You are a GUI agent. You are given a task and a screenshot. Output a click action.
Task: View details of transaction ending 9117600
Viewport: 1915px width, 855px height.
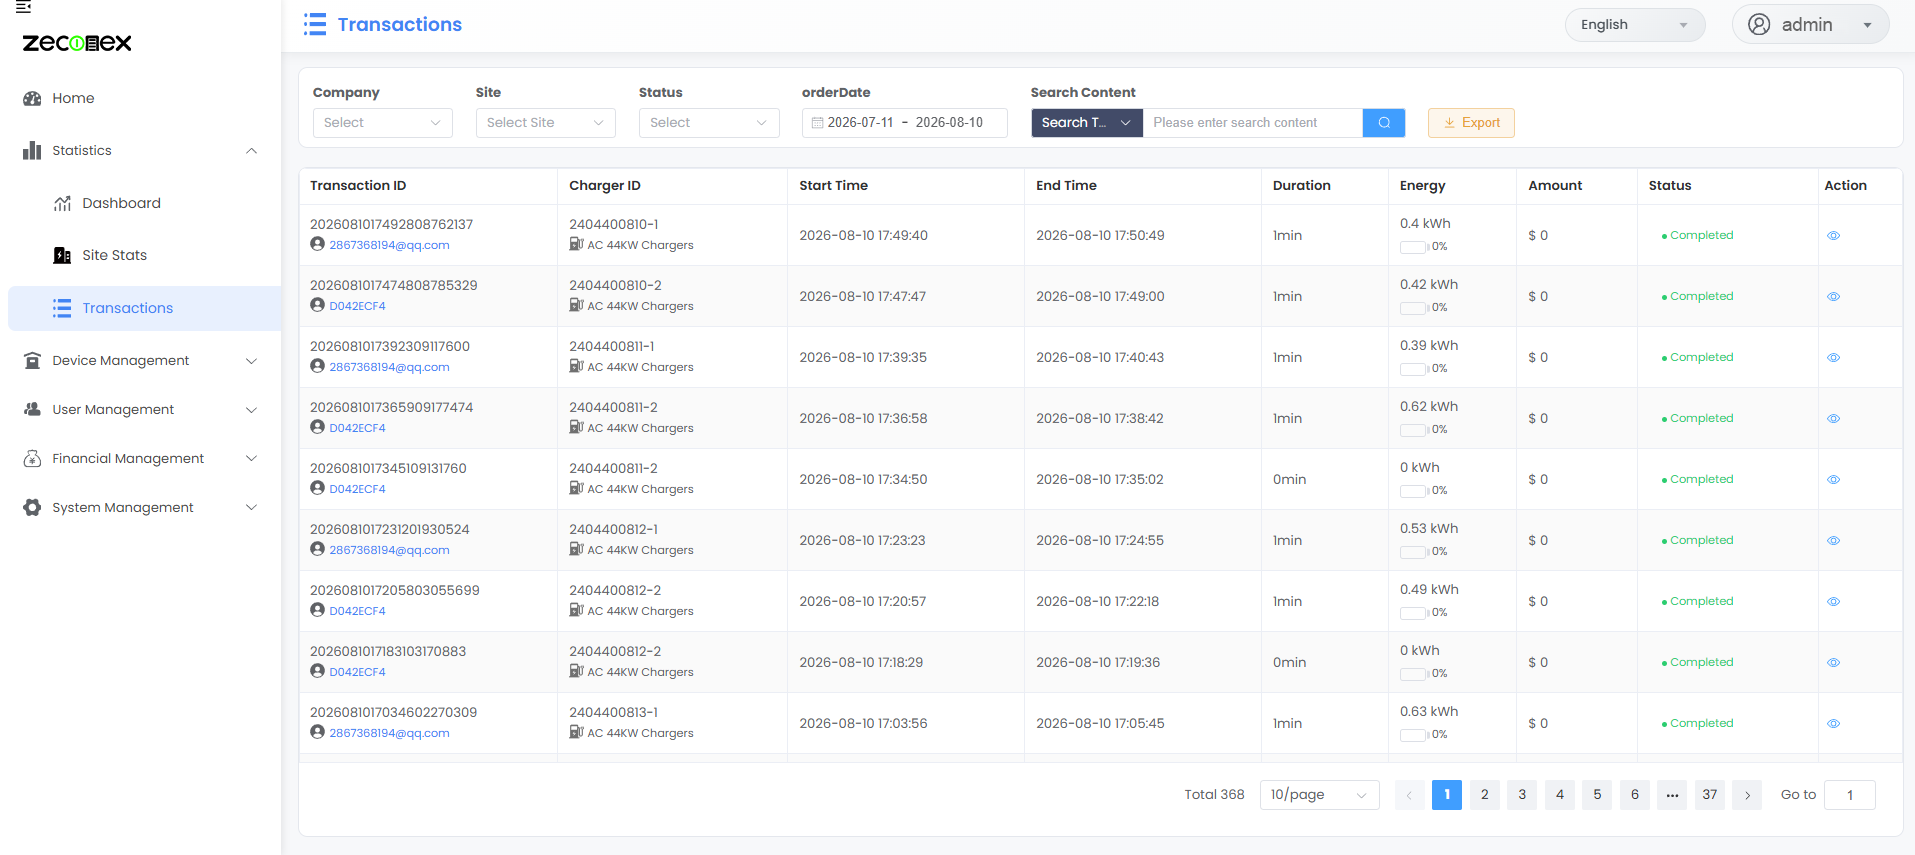[1833, 358]
